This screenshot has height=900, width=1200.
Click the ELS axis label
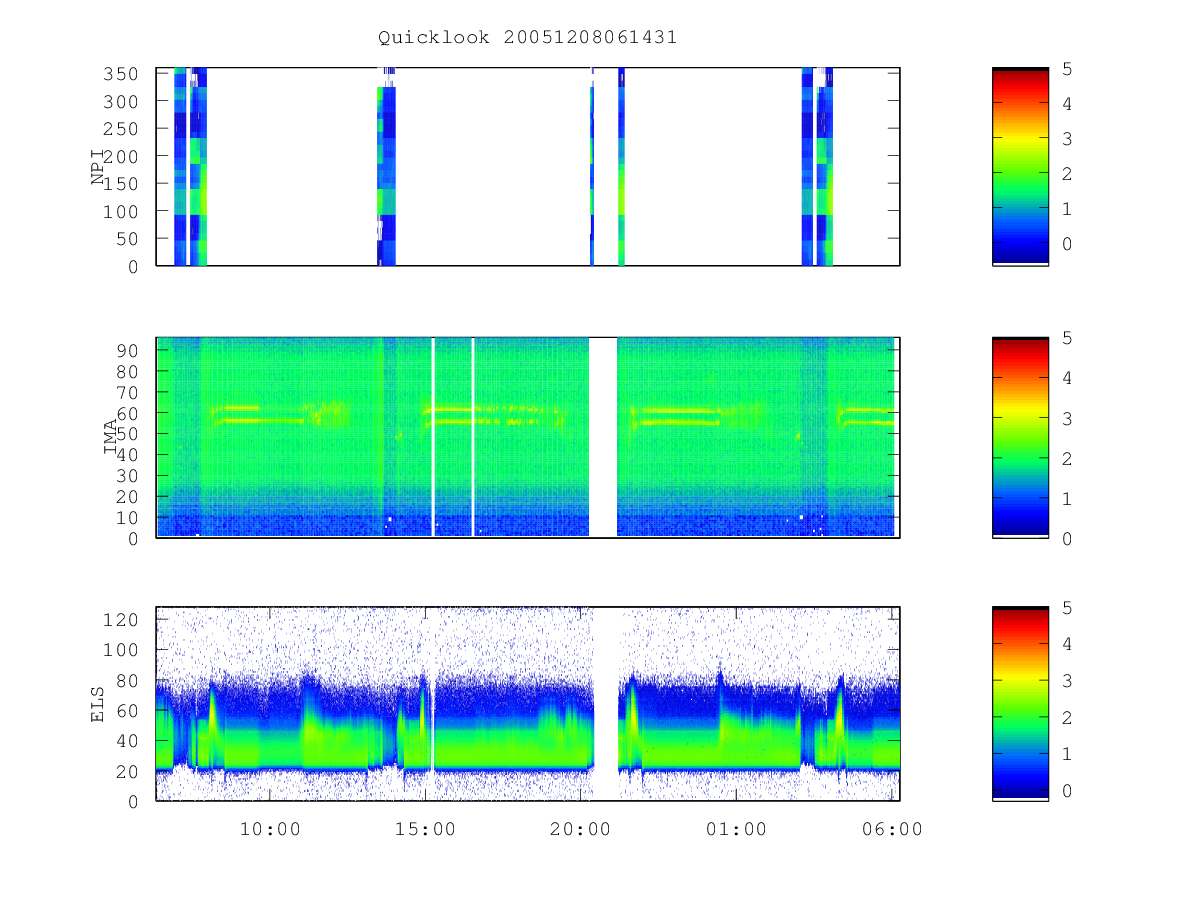[99, 704]
